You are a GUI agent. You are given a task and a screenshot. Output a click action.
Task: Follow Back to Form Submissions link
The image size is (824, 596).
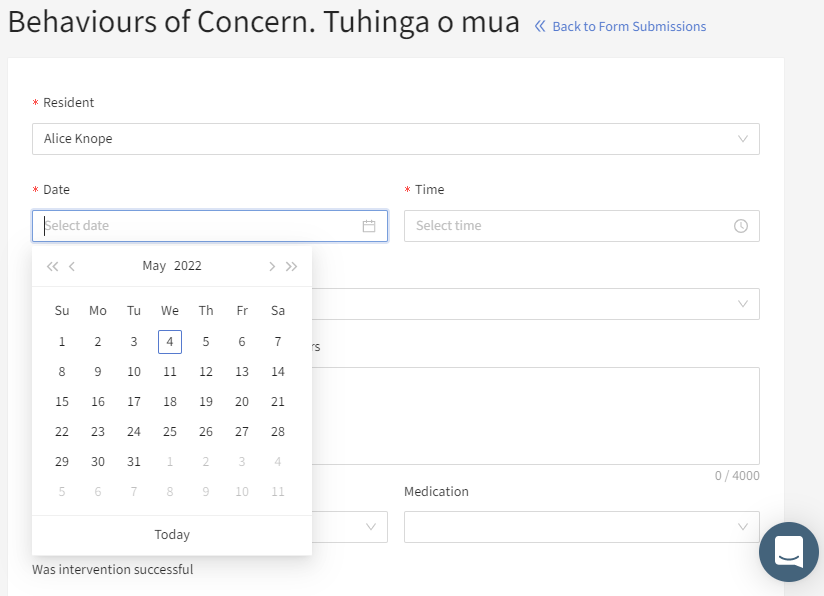click(629, 26)
